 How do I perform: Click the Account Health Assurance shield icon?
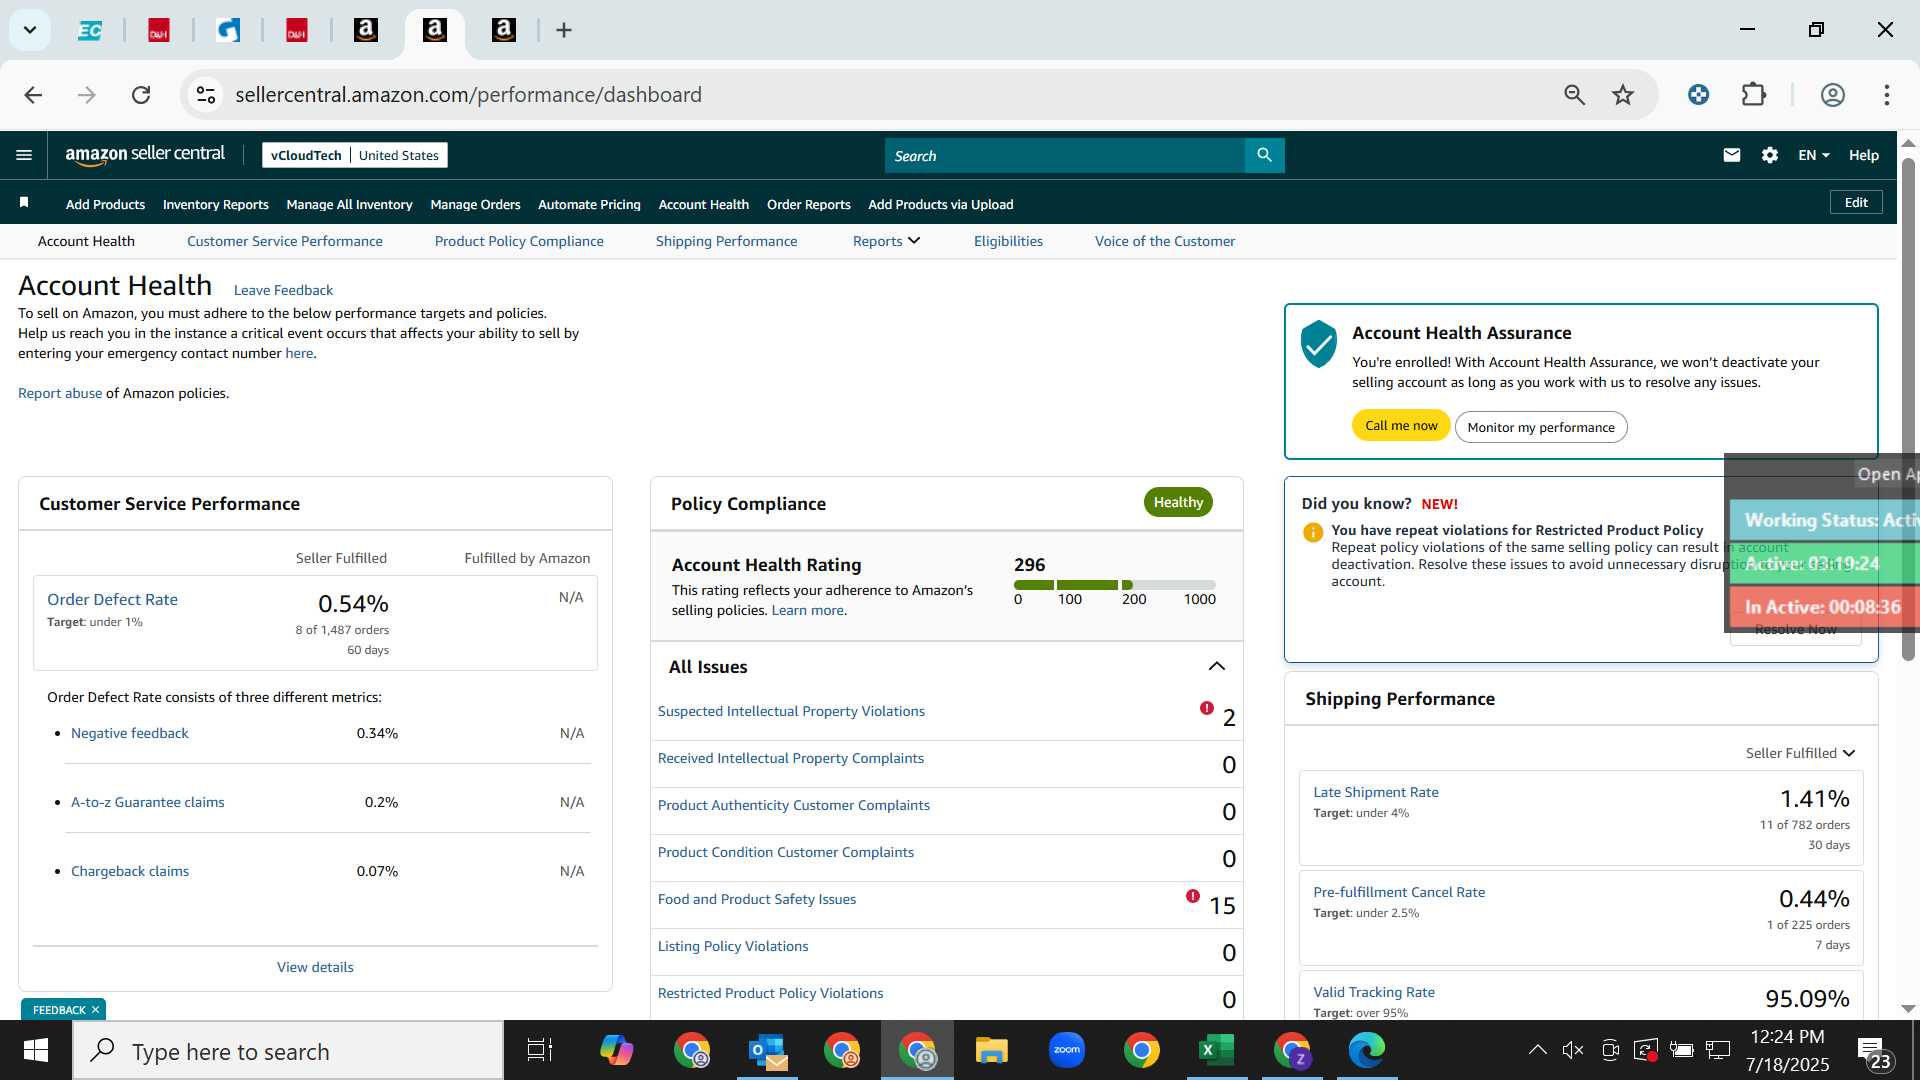(1319, 344)
